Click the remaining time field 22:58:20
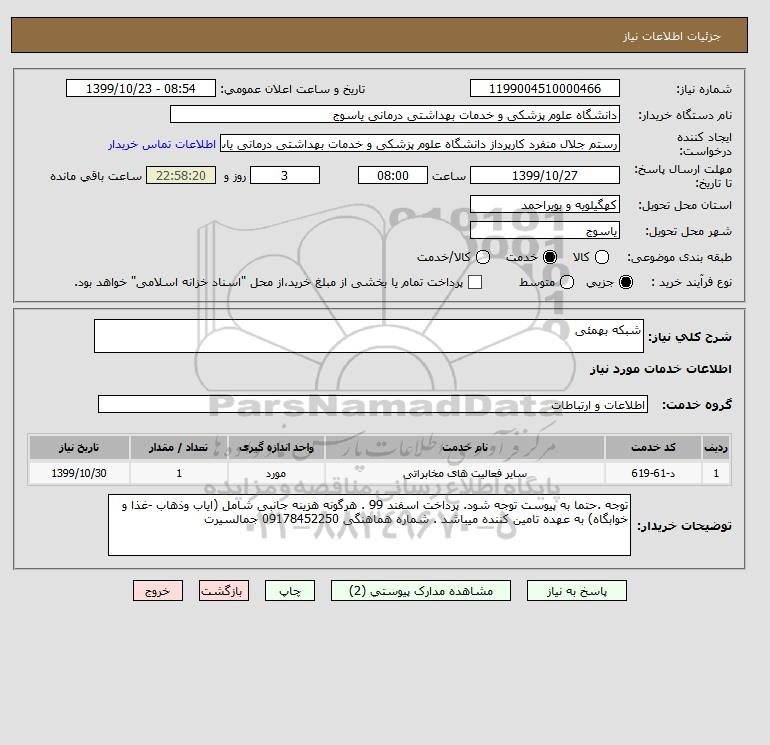The width and height of the screenshot is (770, 745). click(x=181, y=175)
